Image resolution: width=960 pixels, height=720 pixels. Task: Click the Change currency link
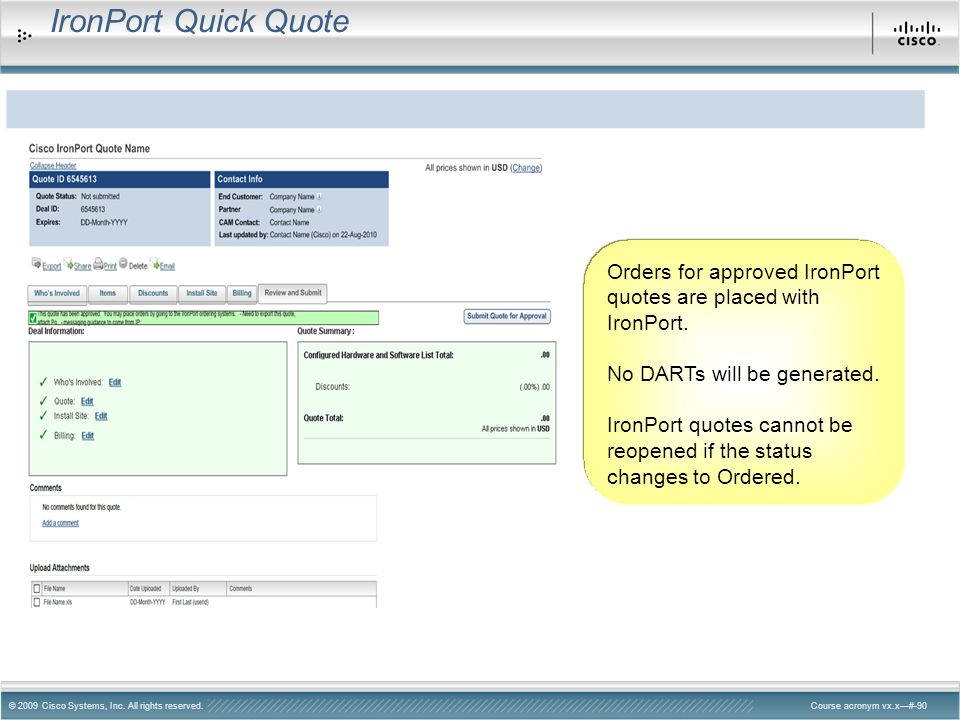tap(526, 168)
